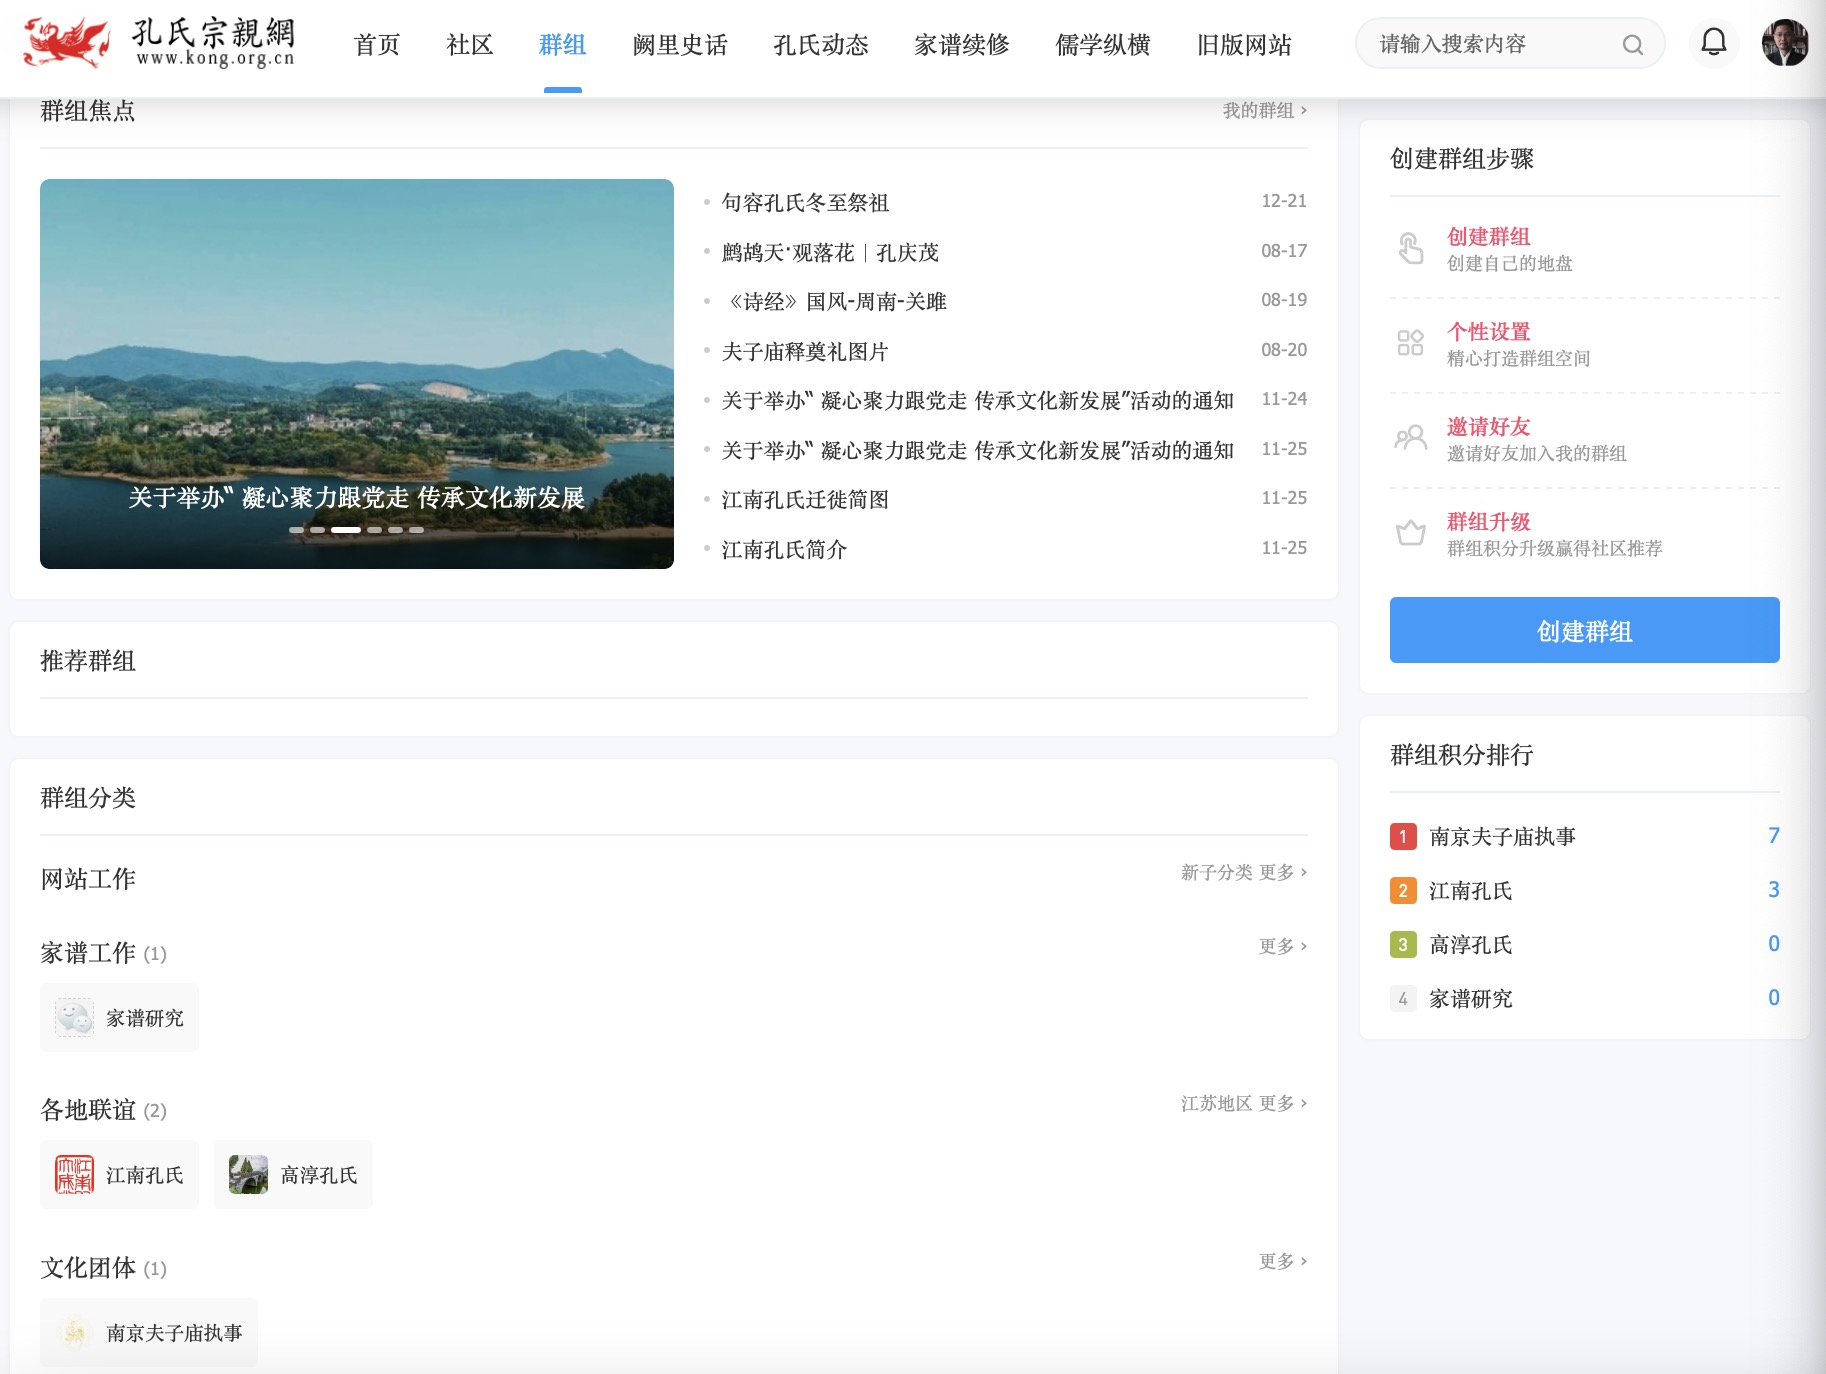Click 南京夫子庙执事 in the ranking list
The width and height of the screenshot is (1826, 1374).
[1502, 836]
